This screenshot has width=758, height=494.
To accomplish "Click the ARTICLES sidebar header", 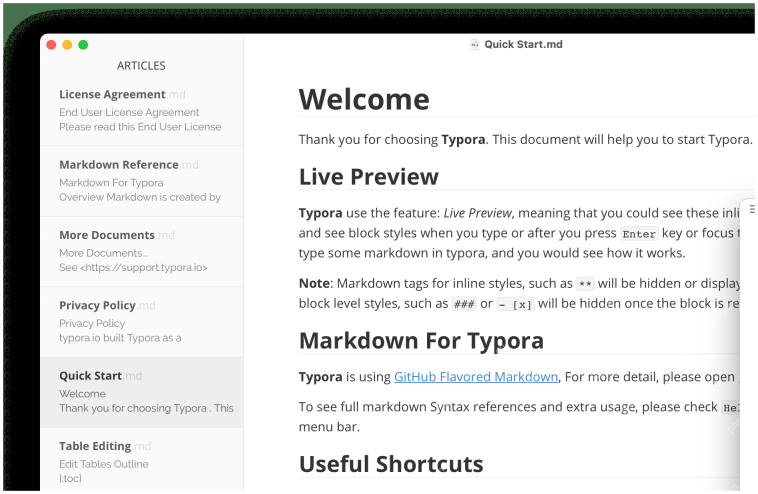I will (x=141, y=66).
